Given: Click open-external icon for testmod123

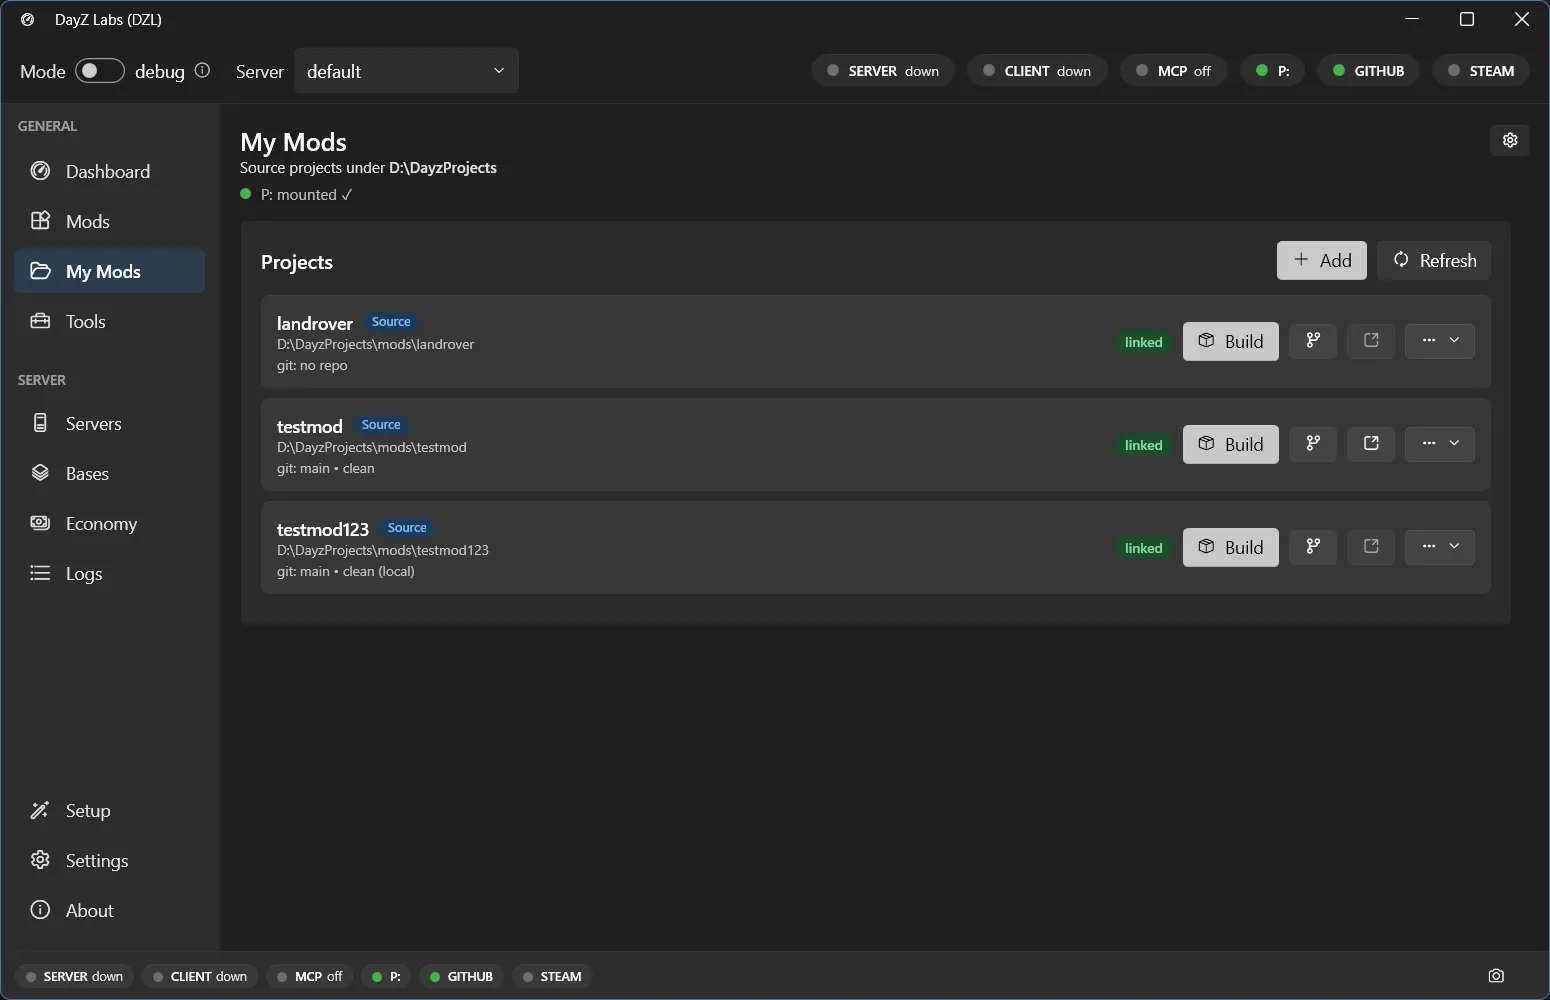Looking at the screenshot, I should pyautogui.click(x=1371, y=547).
